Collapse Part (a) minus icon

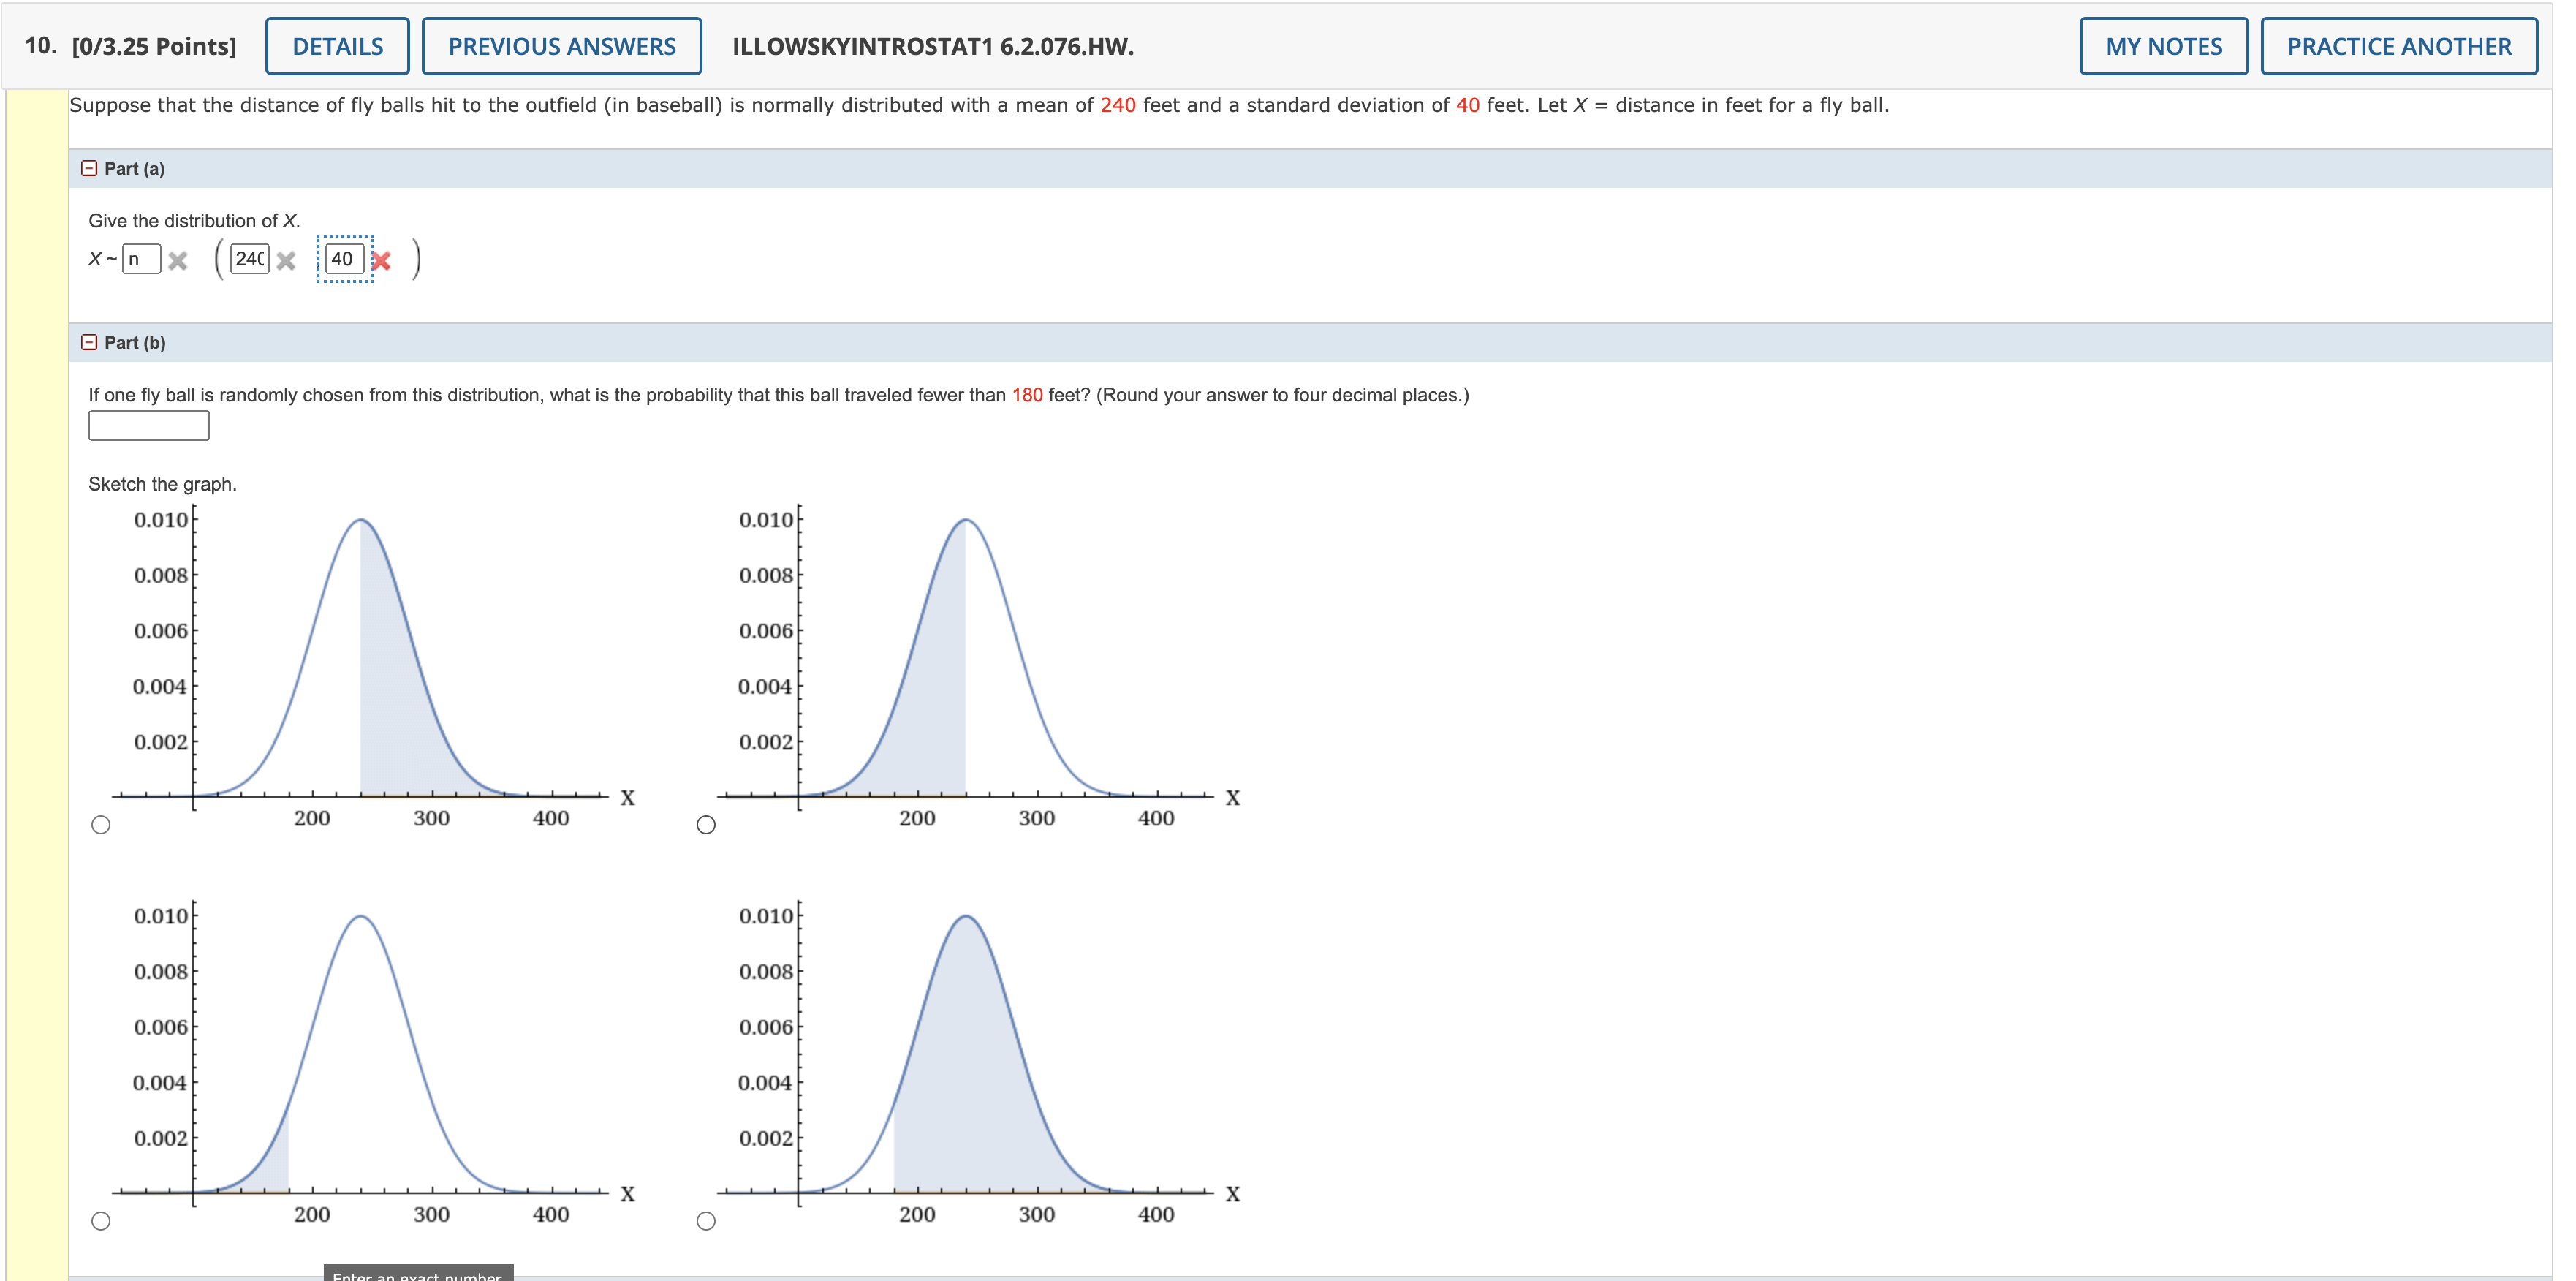click(89, 168)
